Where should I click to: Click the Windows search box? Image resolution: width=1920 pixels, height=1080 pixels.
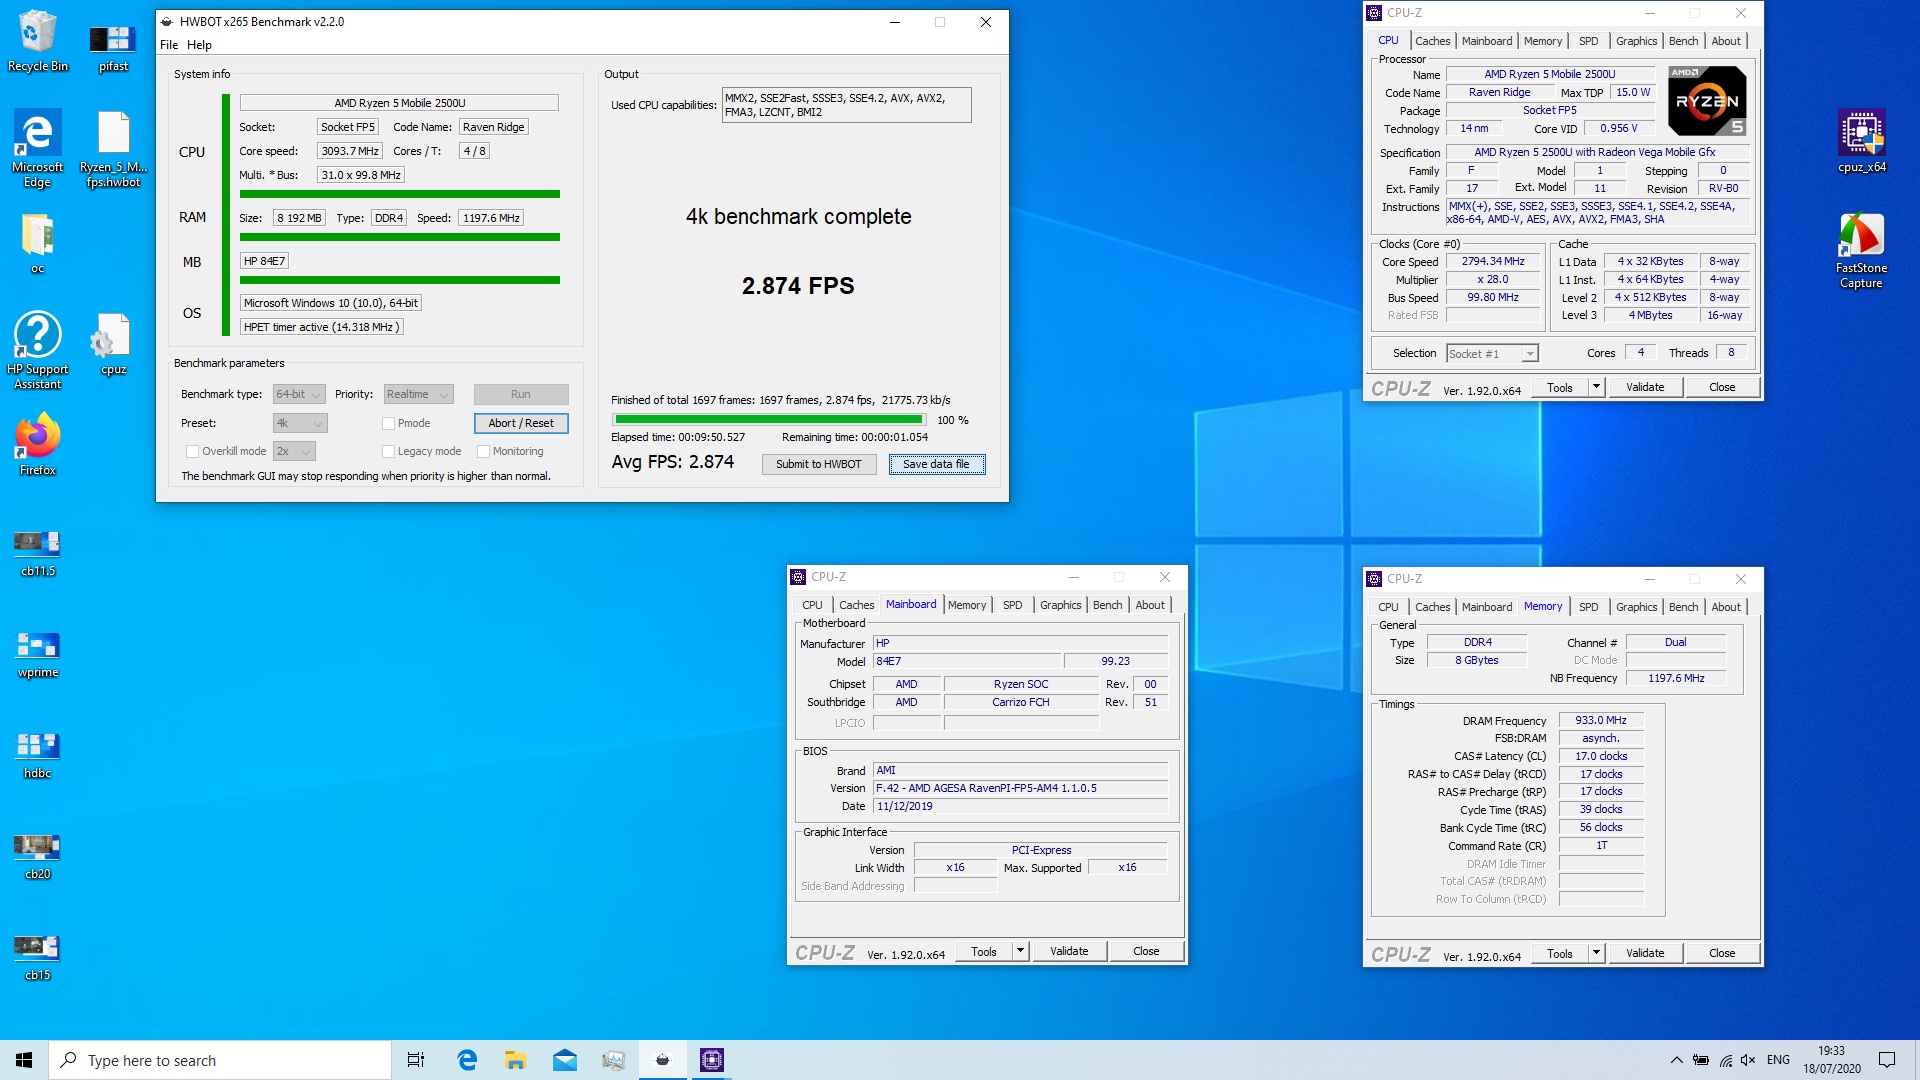click(x=220, y=1060)
